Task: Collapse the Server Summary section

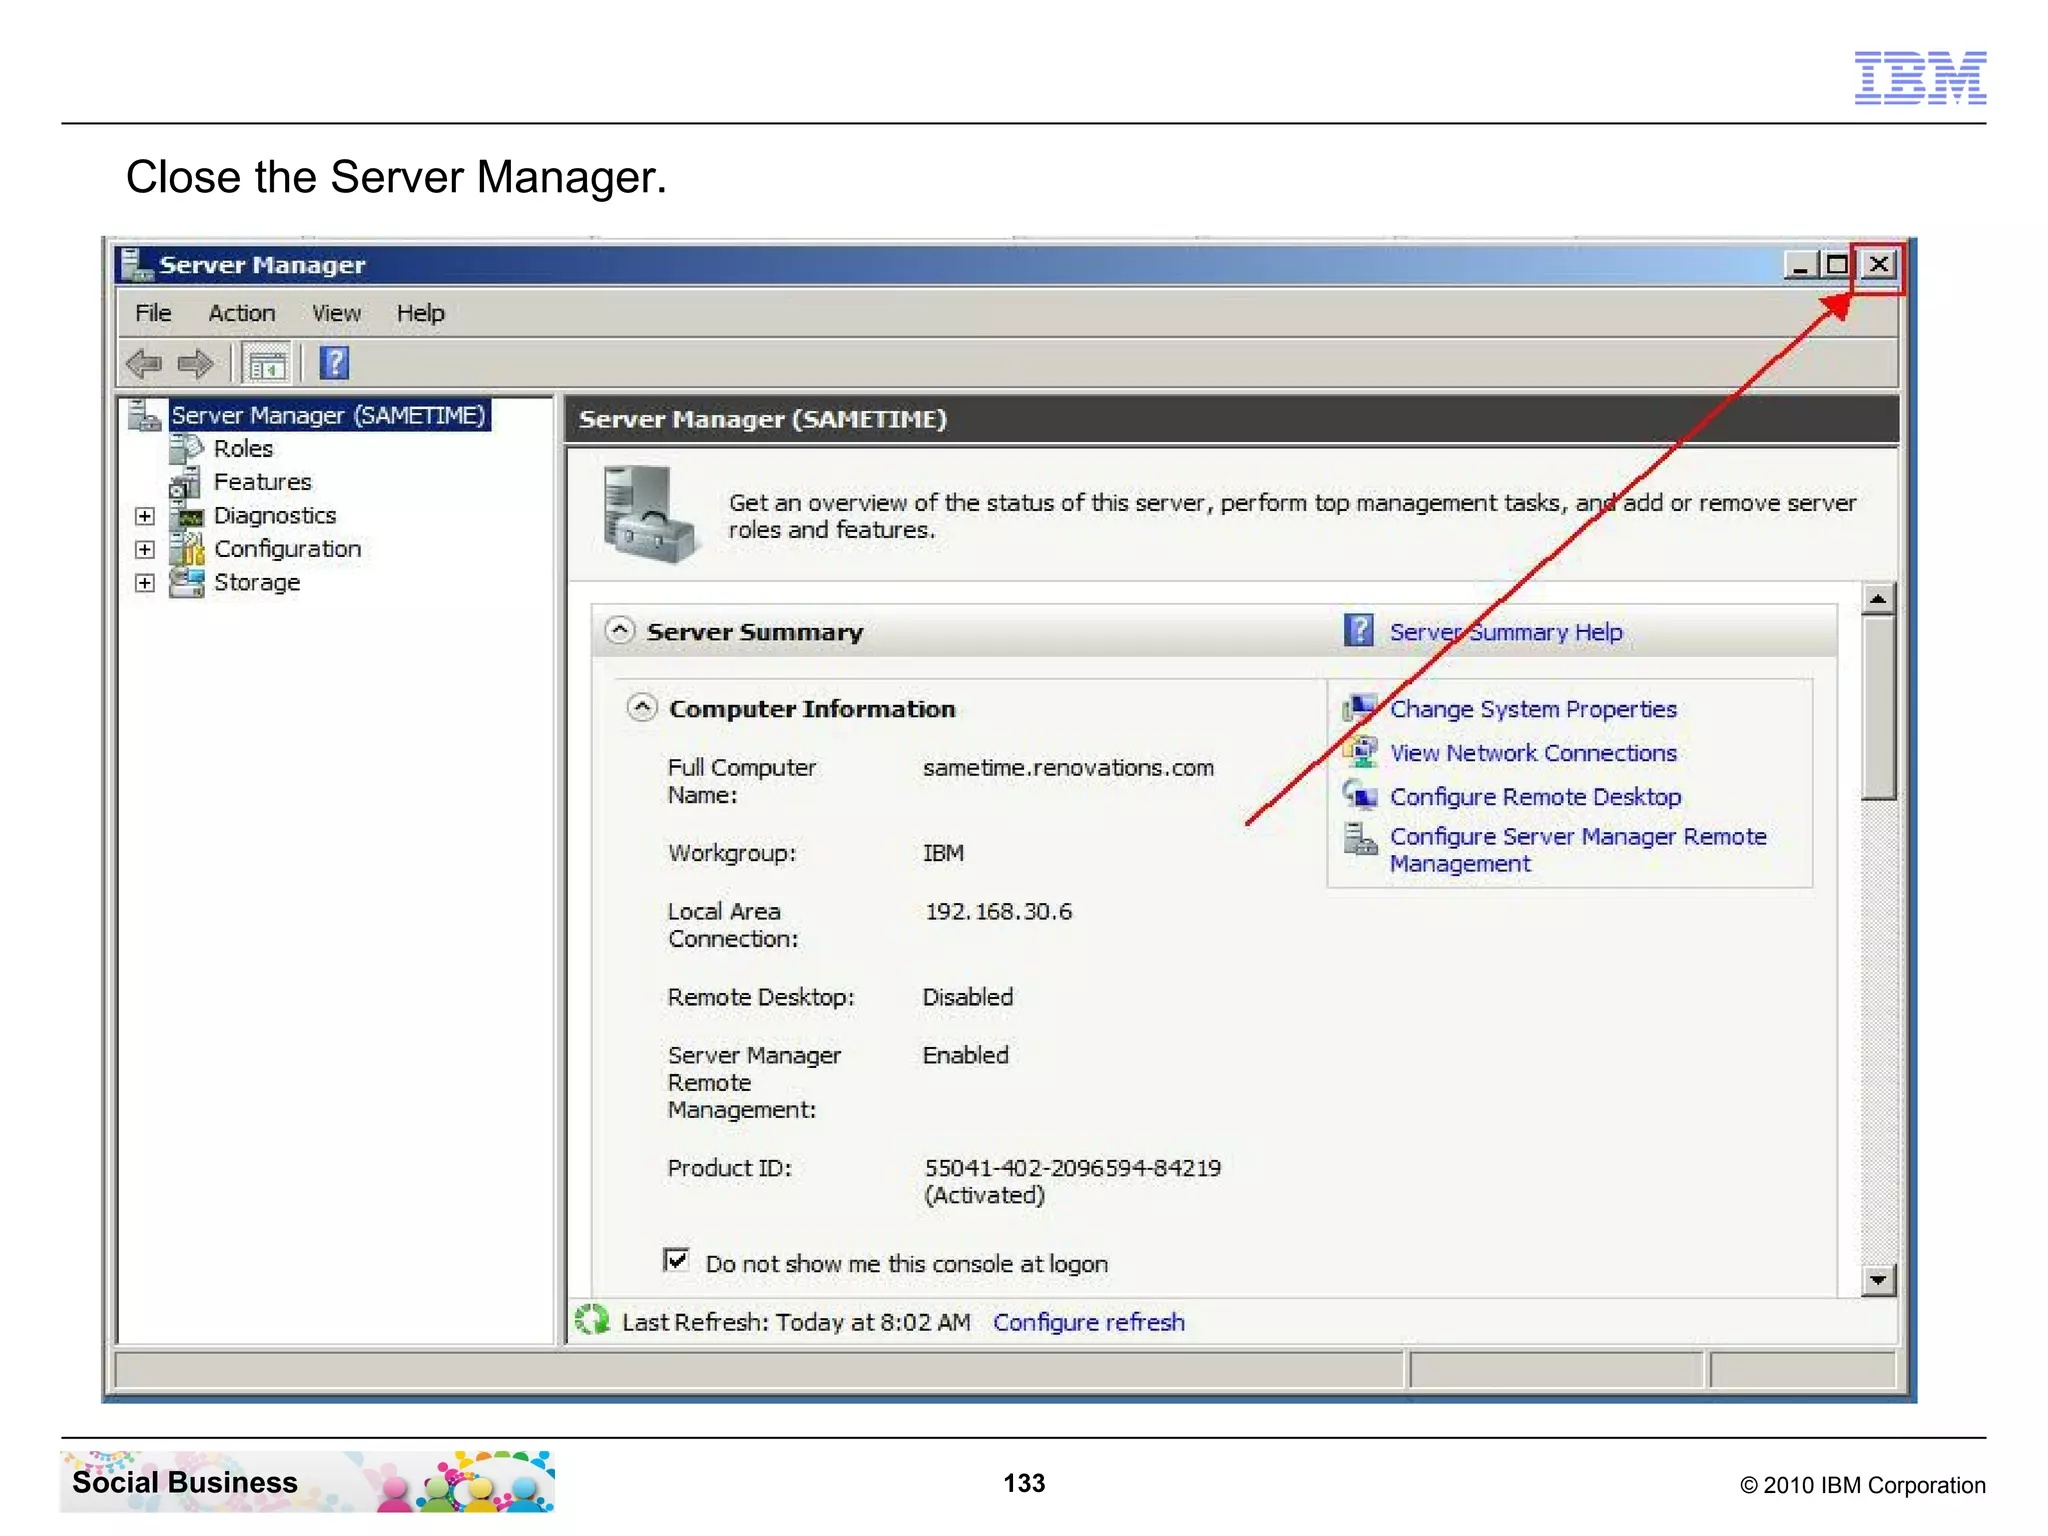Action: click(x=620, y=630)
